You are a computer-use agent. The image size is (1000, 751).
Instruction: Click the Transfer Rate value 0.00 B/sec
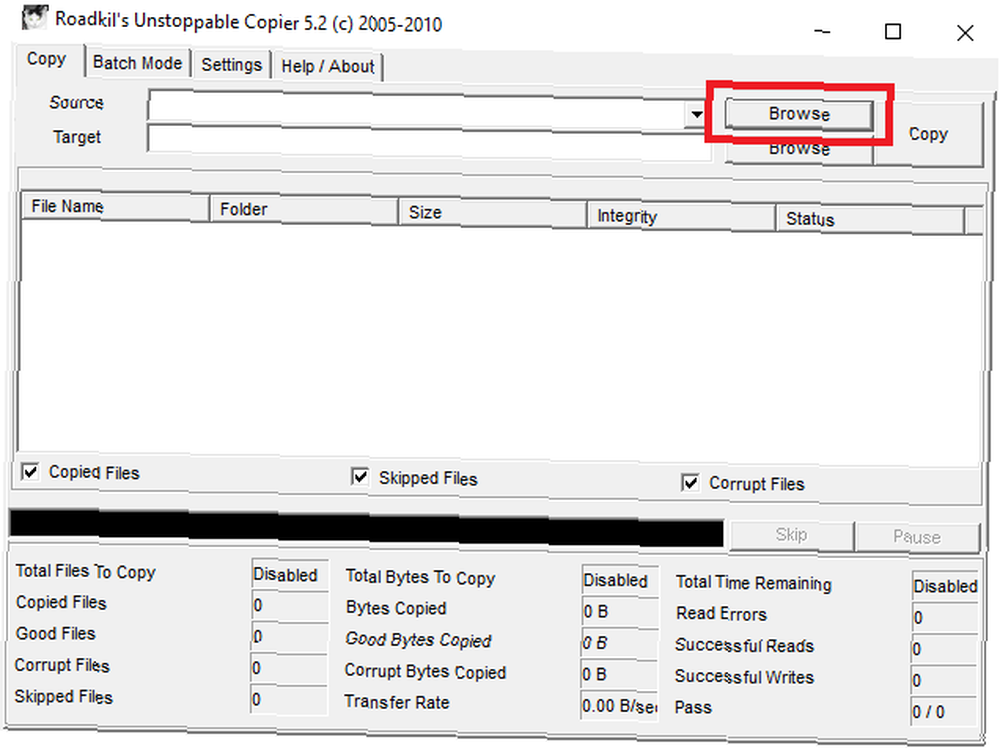(x=619, y=706)
